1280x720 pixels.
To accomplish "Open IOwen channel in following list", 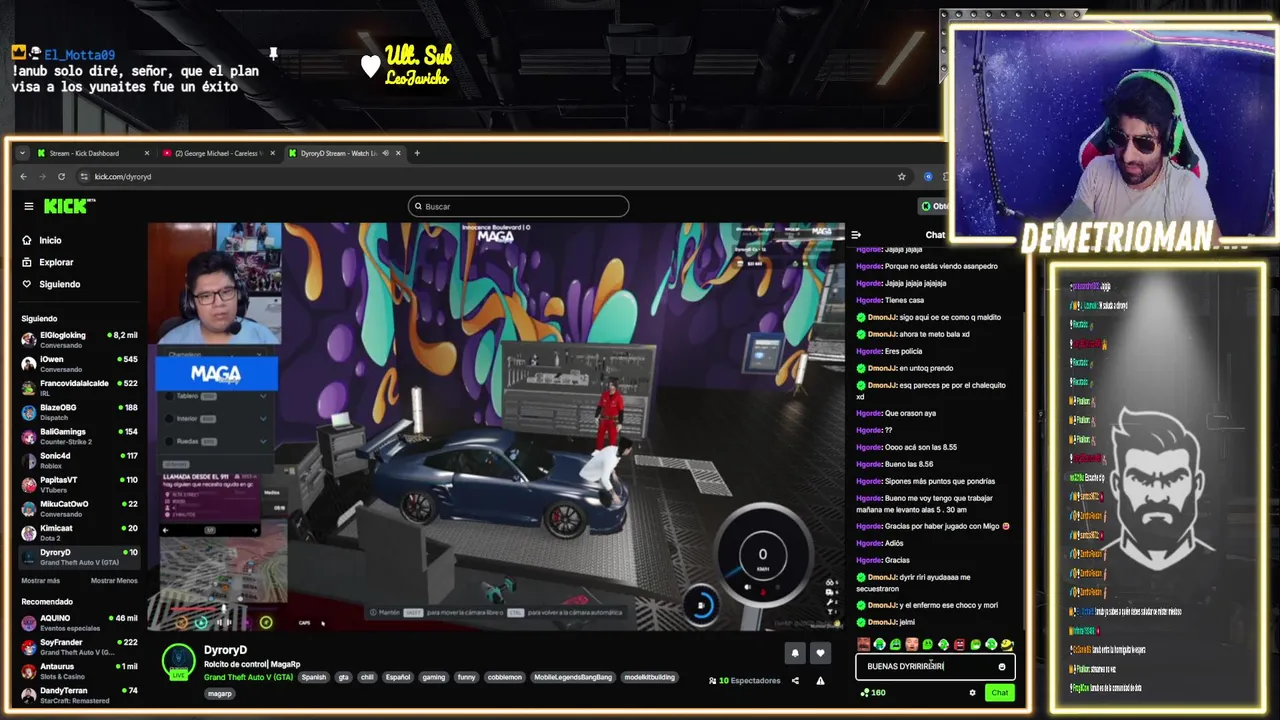I will 80,363.
